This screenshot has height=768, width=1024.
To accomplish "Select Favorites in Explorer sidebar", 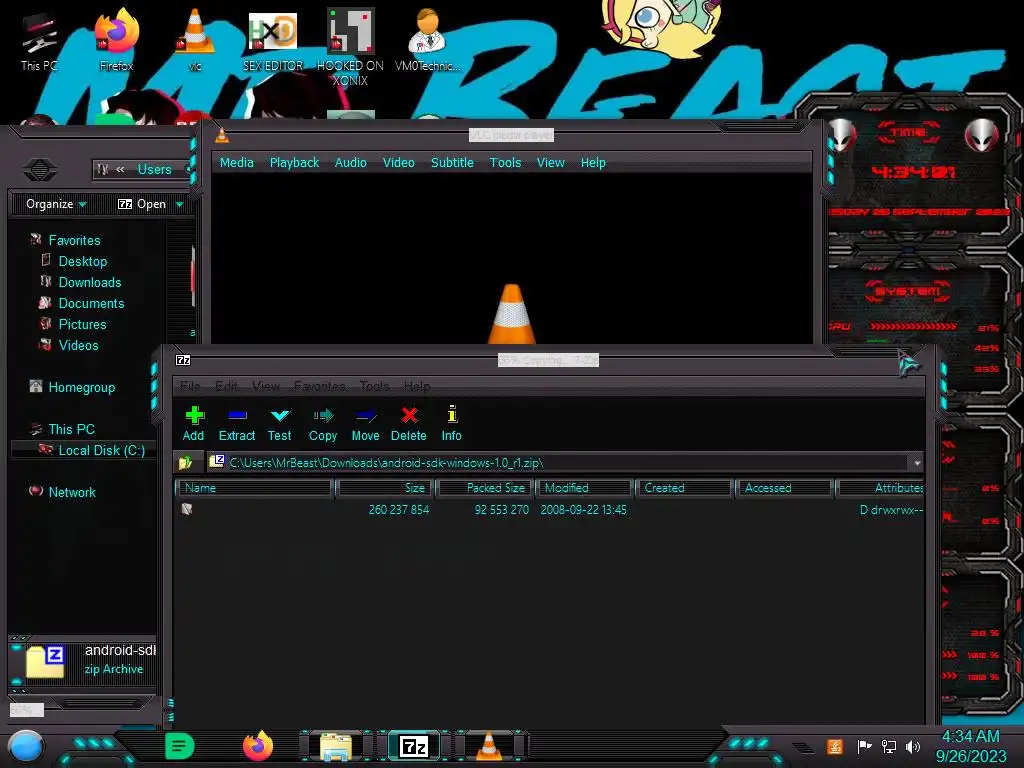I will (74, 240).
